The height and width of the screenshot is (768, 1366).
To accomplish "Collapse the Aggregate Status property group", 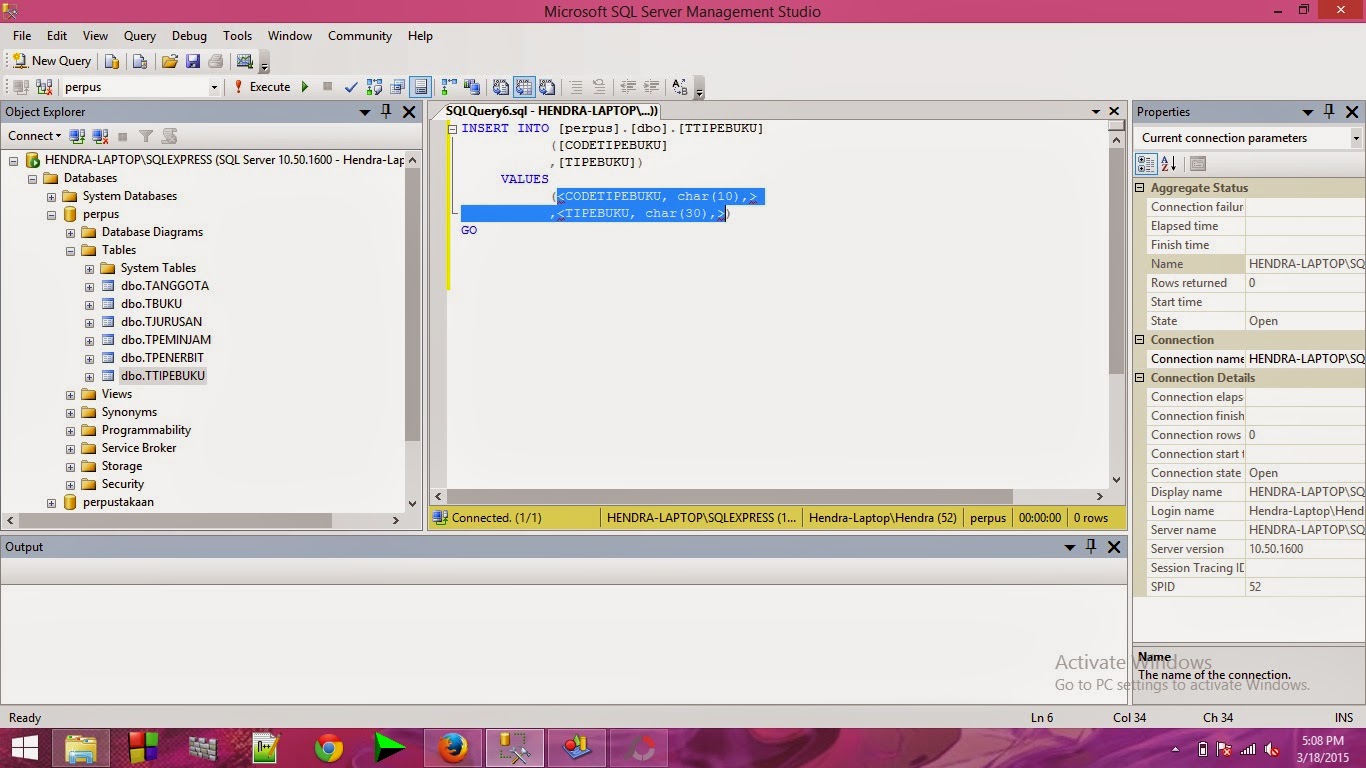I will (1140, 188).
